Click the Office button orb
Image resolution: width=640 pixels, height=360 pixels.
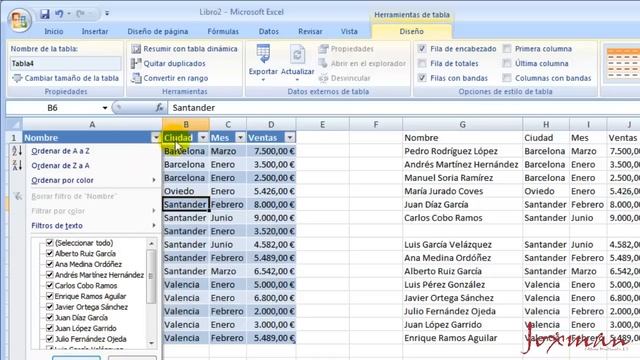click(x=19, y=20)
